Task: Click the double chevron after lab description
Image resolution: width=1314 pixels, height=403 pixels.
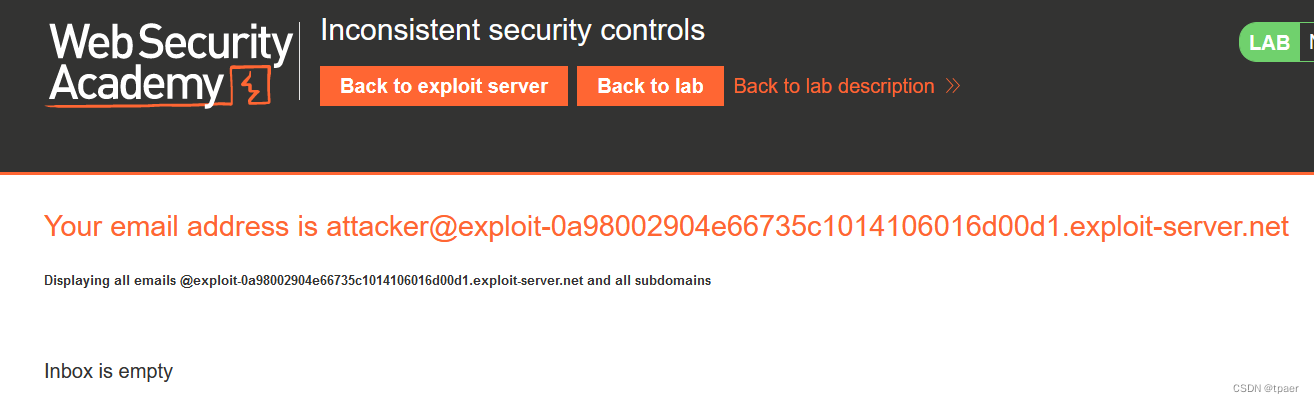Action: [952, 86]
